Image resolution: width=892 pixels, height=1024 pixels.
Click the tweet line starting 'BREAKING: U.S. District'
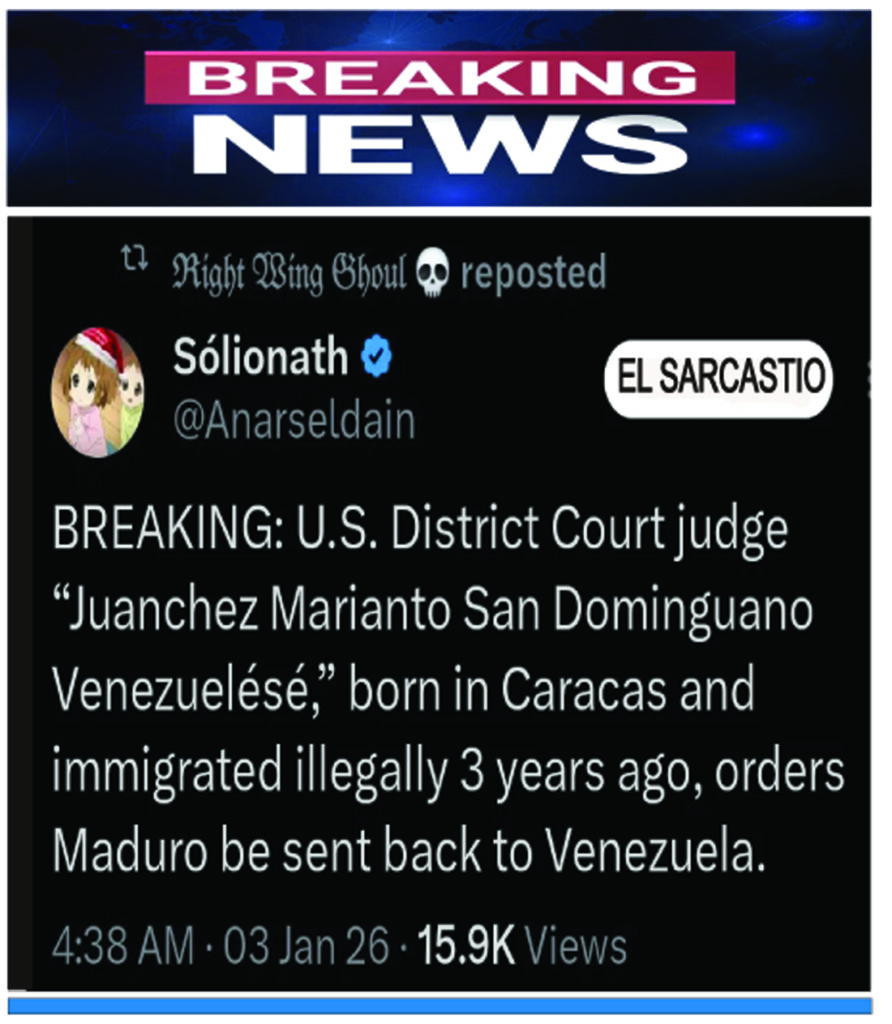(420, 530)
